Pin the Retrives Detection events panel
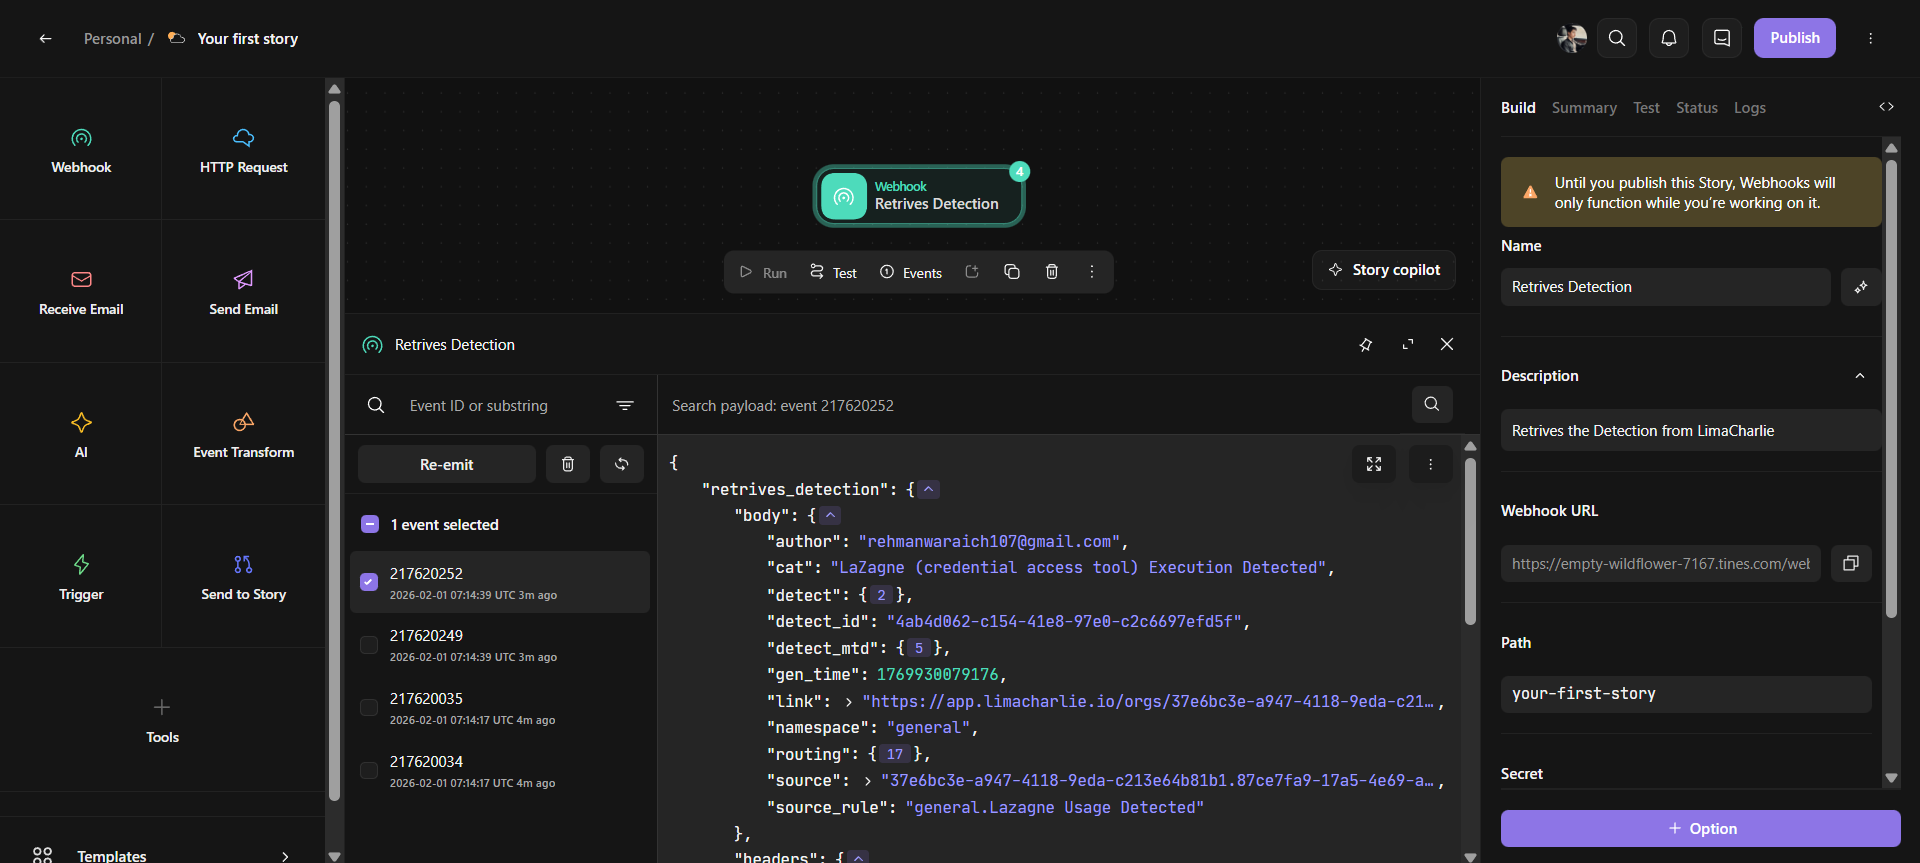The height and width of the screenshot is (863, 1920). [1366, 344]
